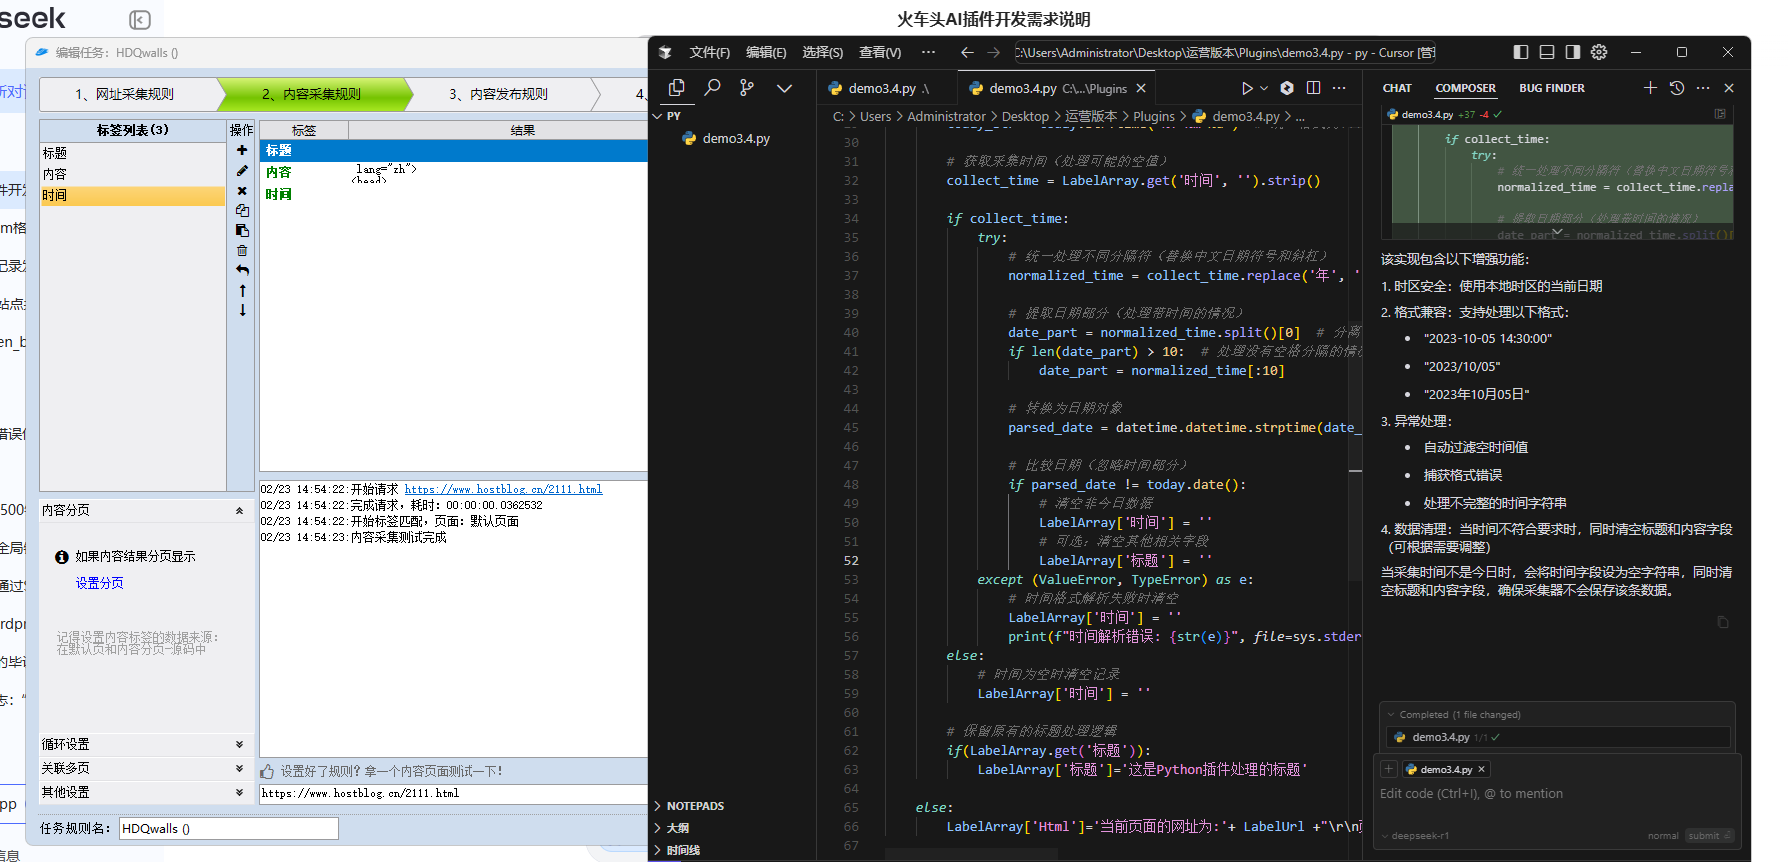Paste tag using the paste icon

[242, 230]
